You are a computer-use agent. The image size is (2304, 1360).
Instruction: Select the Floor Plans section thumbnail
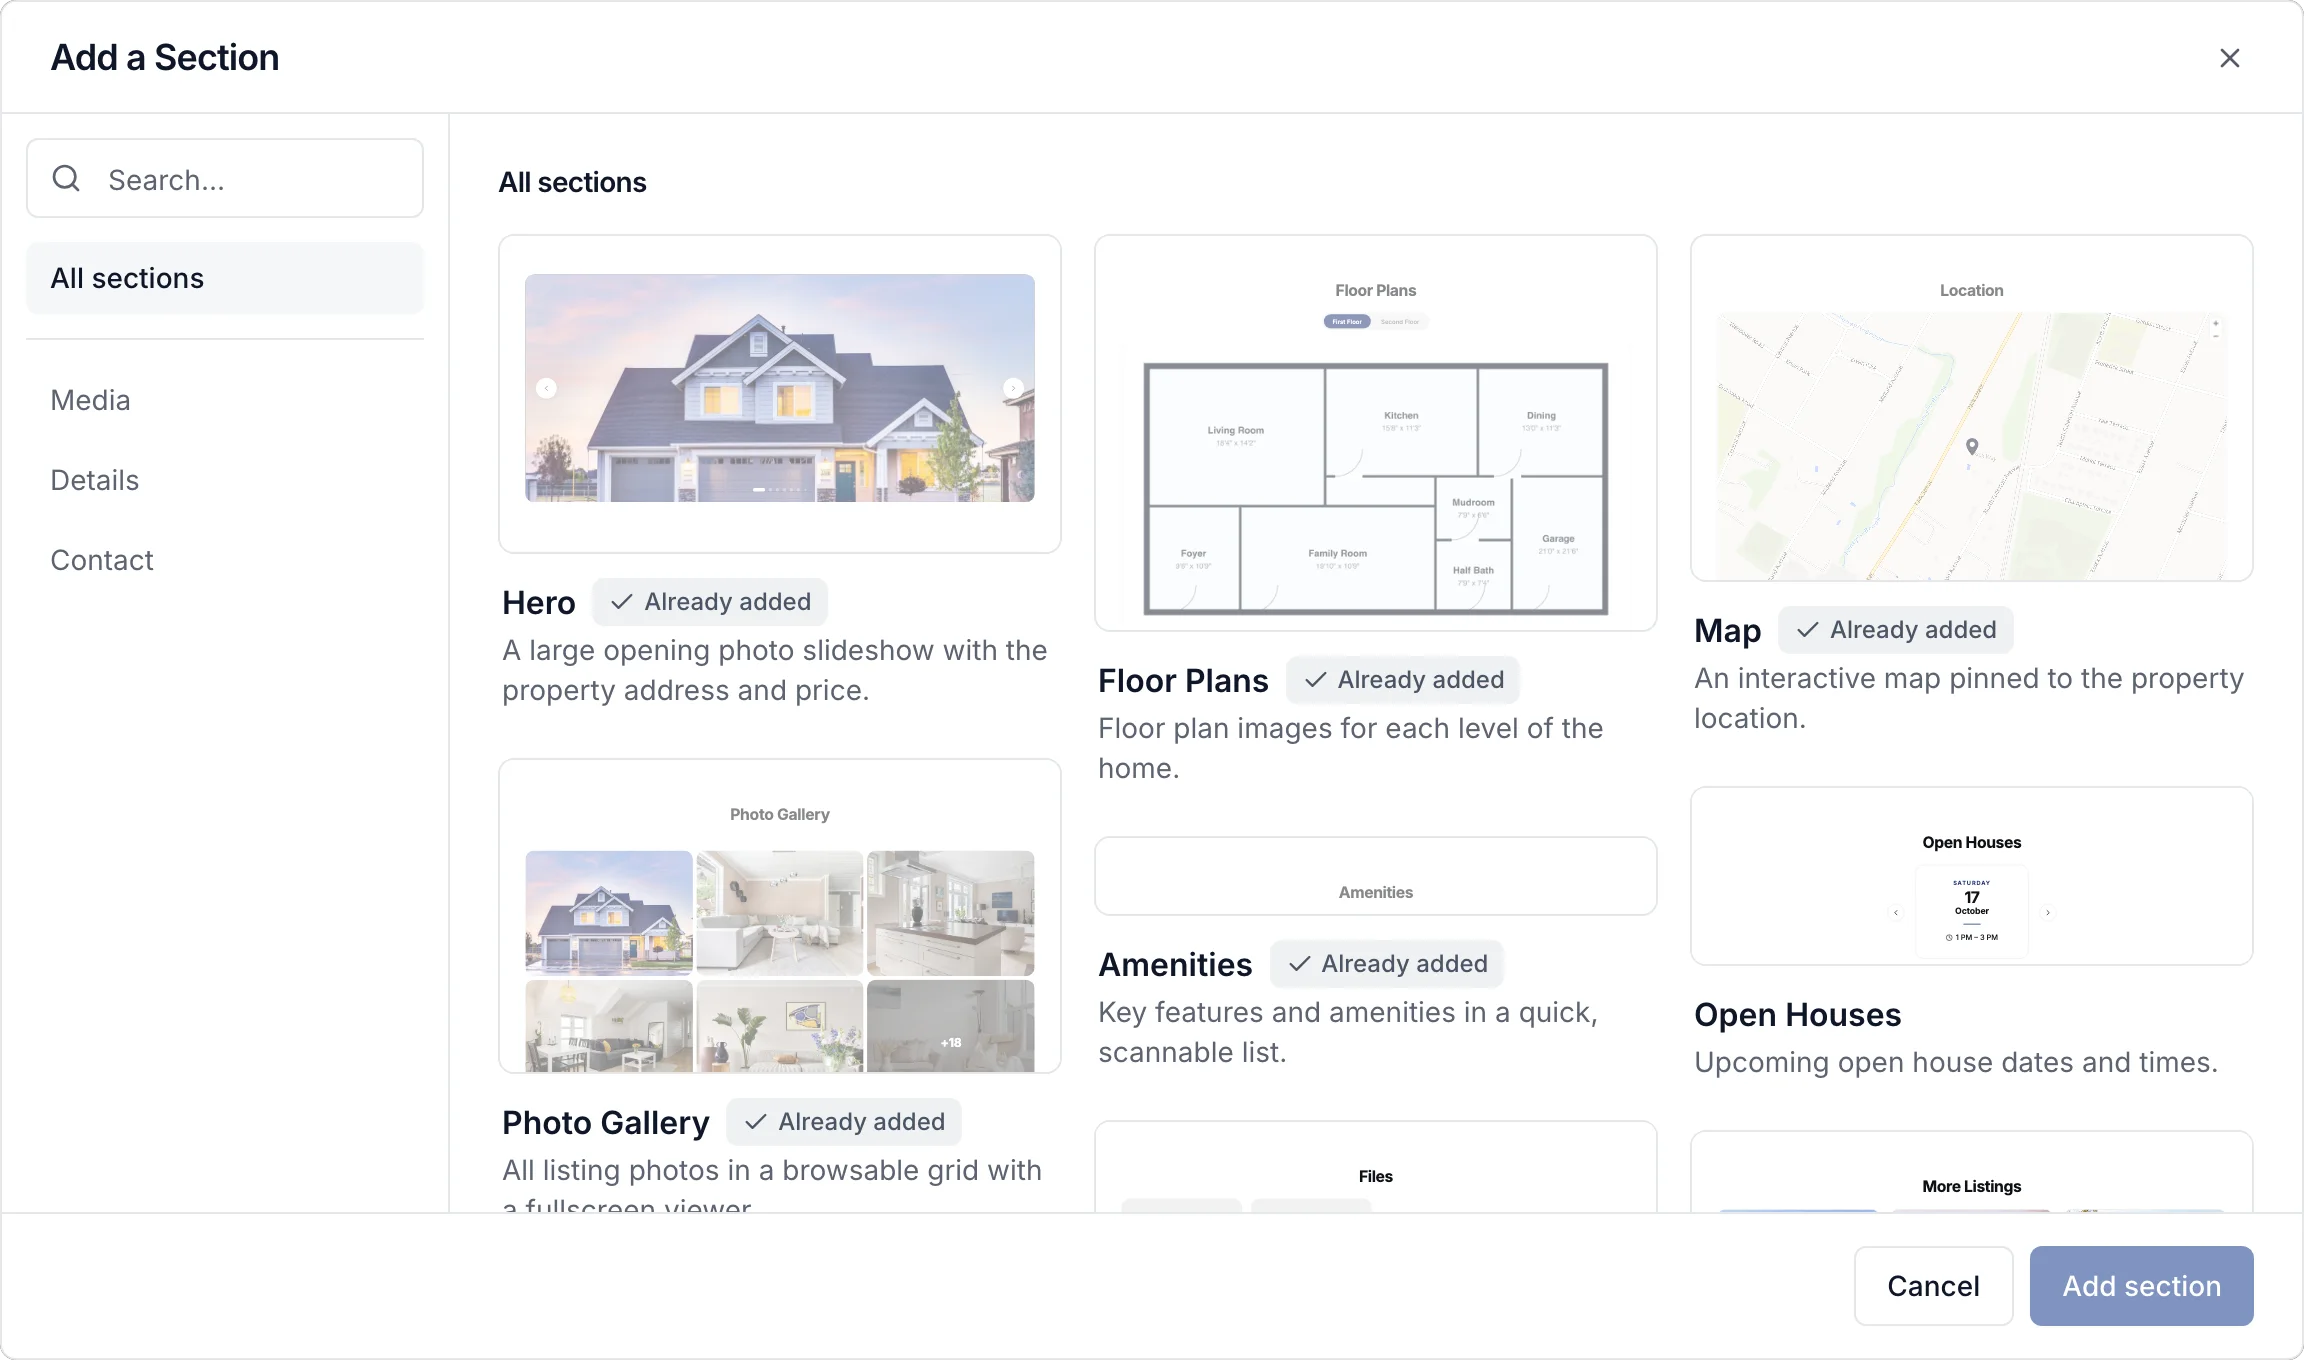pyautogui.click(x=1376, y=433)
